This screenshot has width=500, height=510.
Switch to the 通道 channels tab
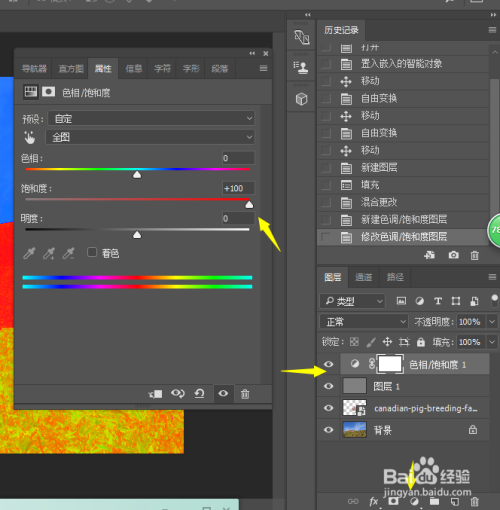363,277
